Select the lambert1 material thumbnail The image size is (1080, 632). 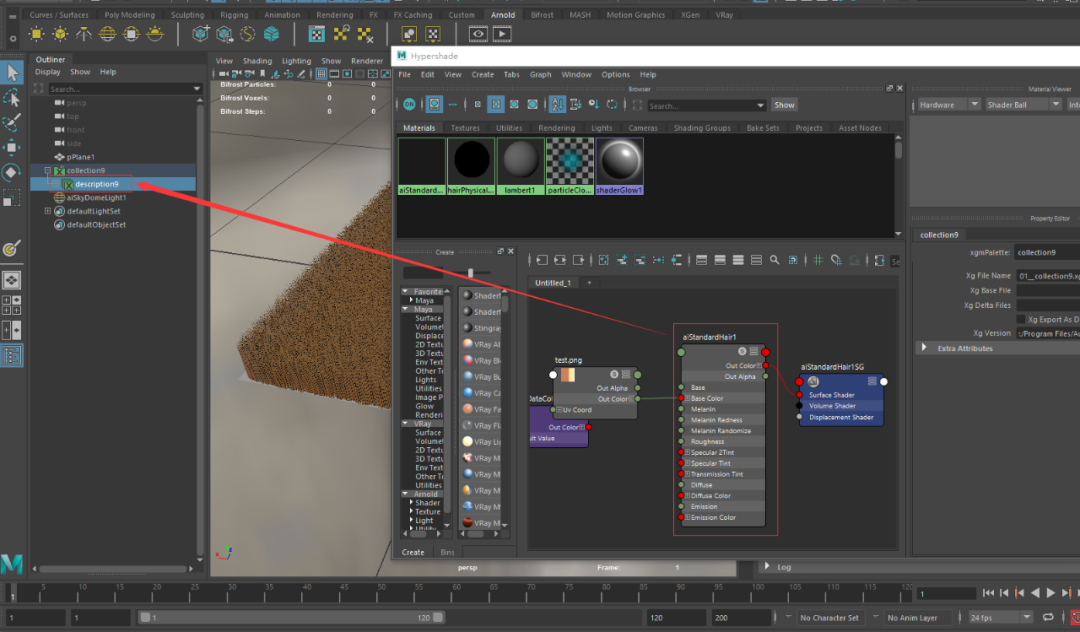coord(520,166)
